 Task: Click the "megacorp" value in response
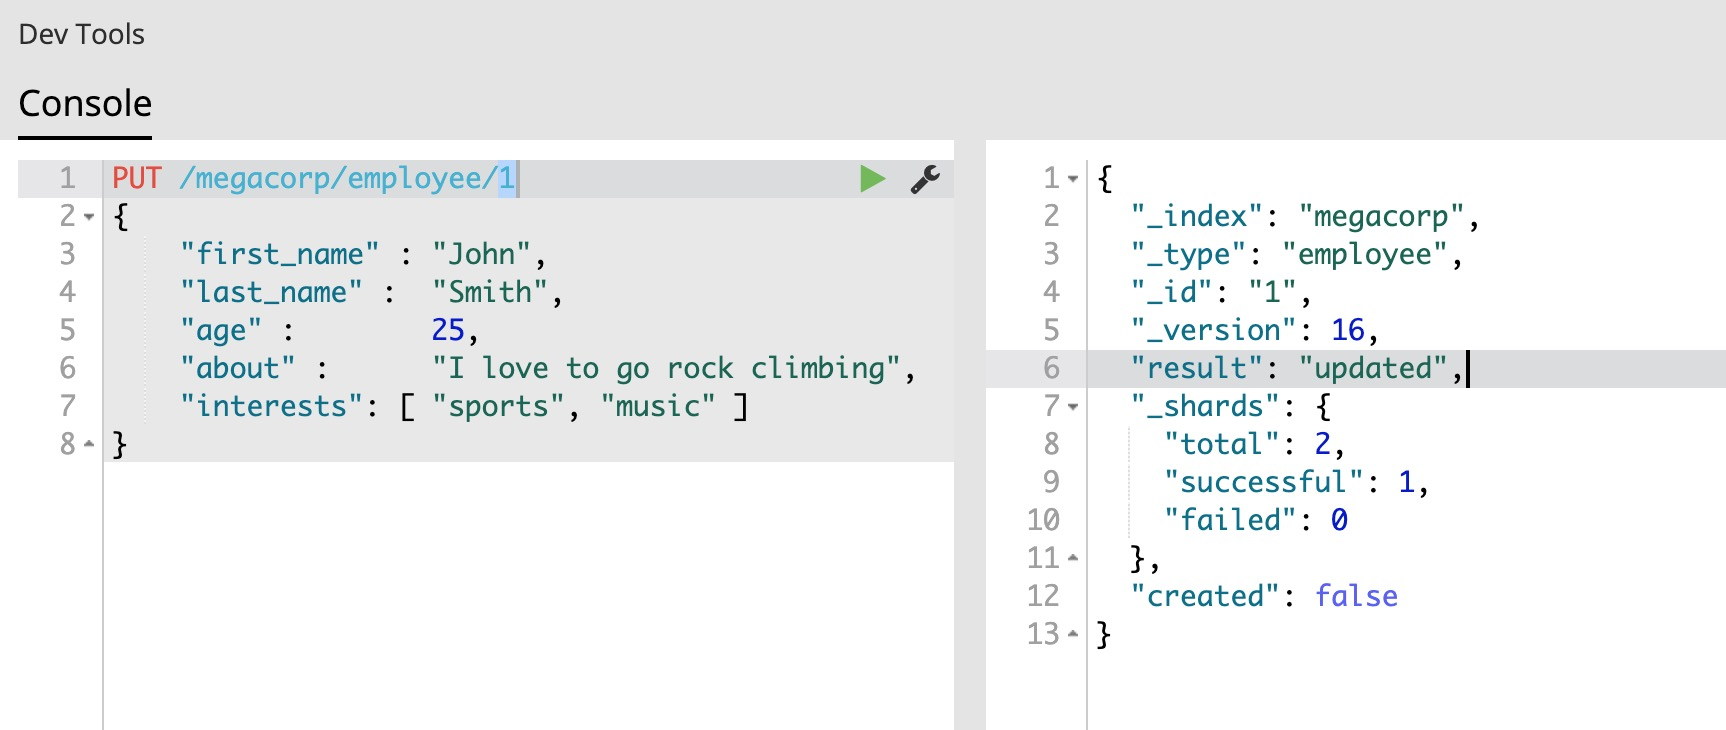tap(1381, 217)
